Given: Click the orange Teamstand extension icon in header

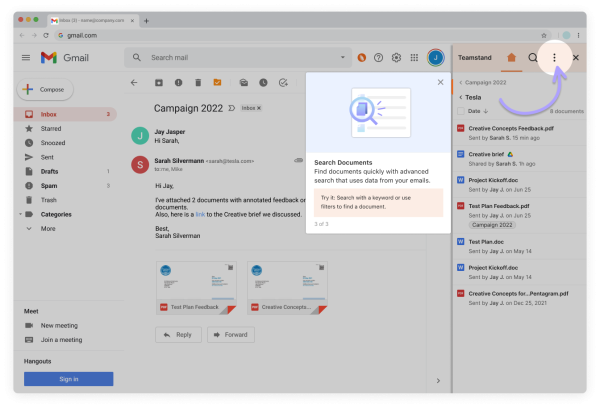Looking at the screenshot, I should (361, 57).
